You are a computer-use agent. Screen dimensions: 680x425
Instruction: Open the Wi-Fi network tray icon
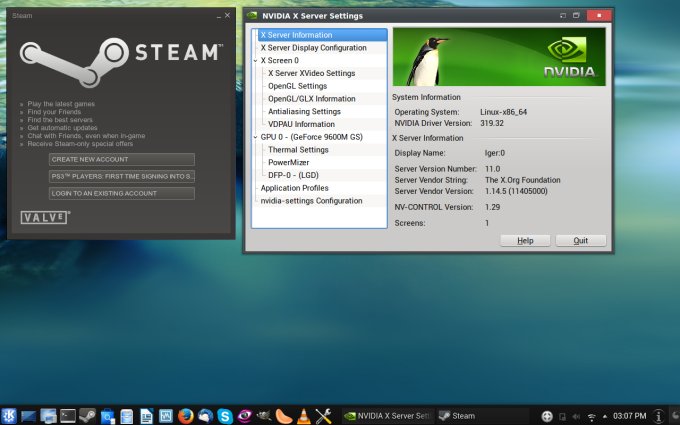coord(591,417)
